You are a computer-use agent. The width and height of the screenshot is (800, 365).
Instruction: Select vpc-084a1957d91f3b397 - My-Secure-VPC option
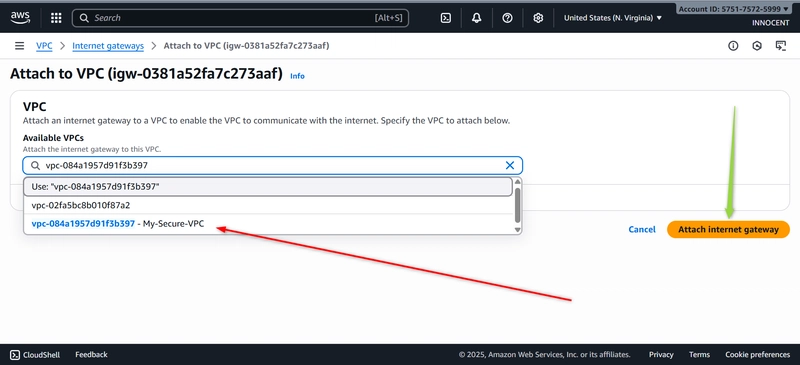268,224
